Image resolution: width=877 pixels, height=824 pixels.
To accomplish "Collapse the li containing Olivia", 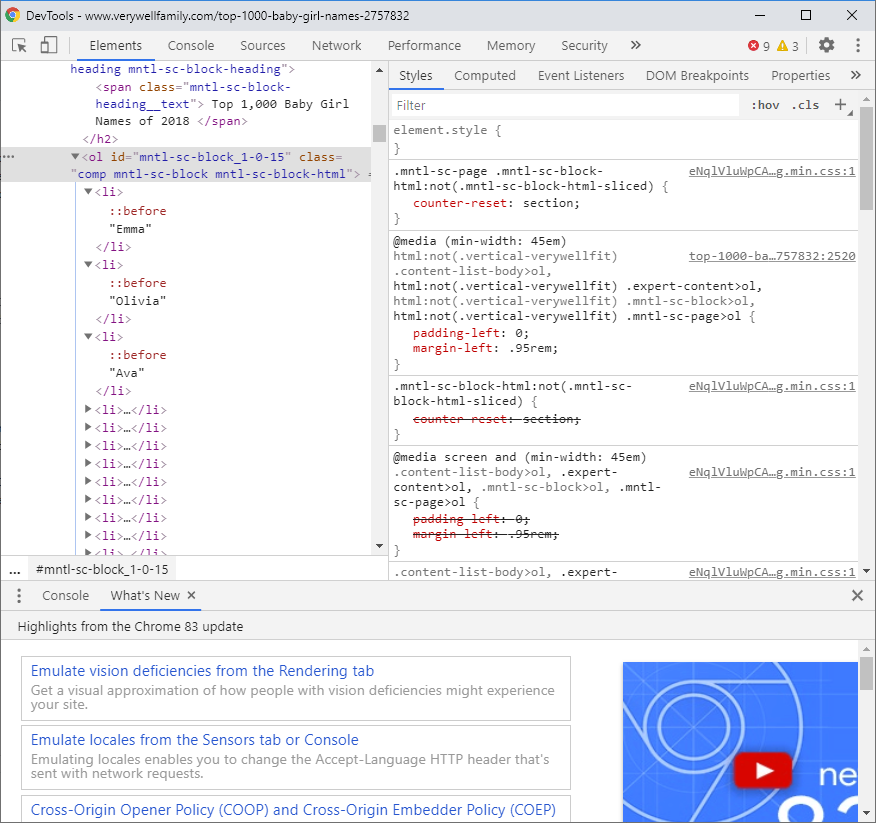I will (x=88, y=264).
